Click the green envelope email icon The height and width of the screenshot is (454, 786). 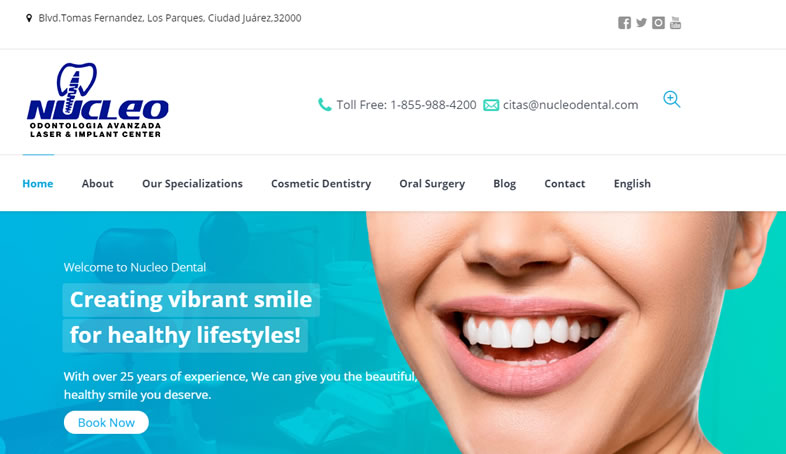491,105
